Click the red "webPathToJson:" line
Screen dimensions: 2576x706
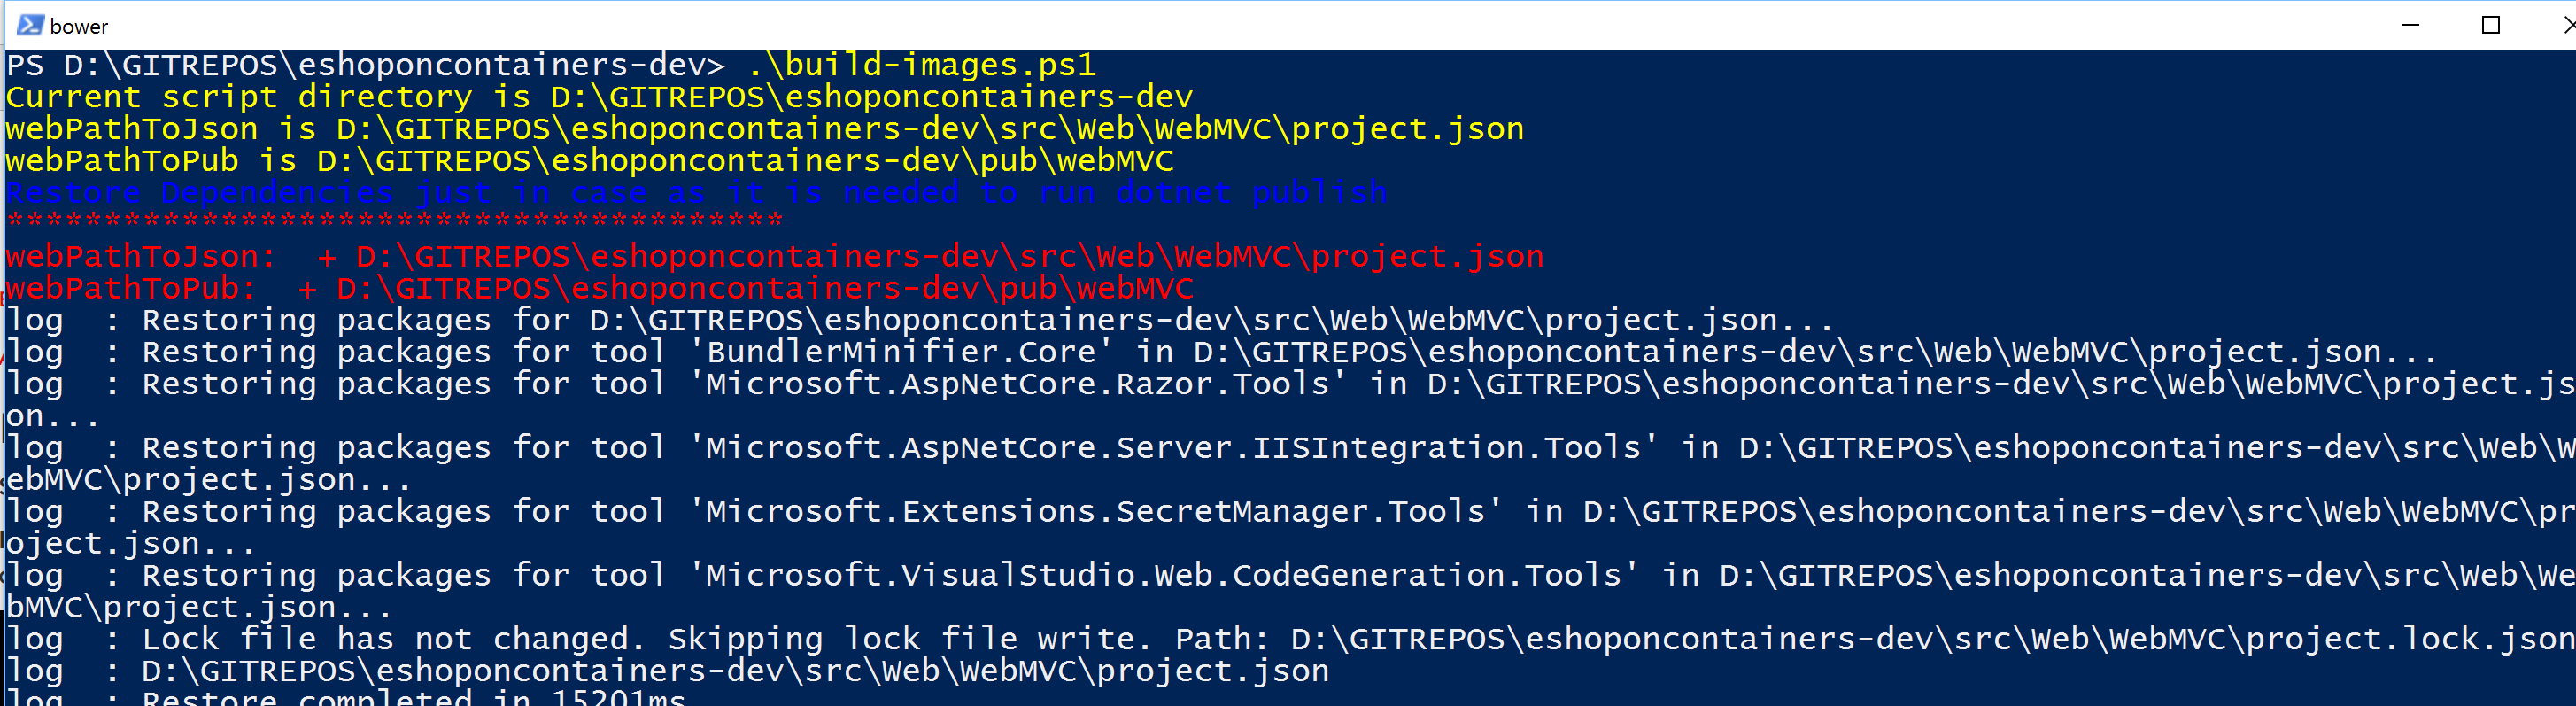[x=774, y=257]
